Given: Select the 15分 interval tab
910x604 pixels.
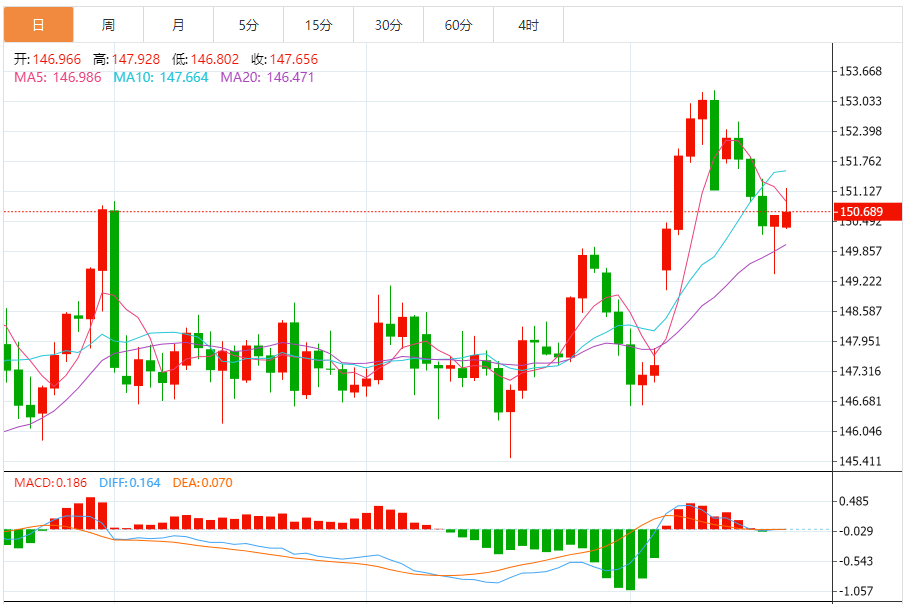Looking at the screenshot, I should tap(318, 25).
